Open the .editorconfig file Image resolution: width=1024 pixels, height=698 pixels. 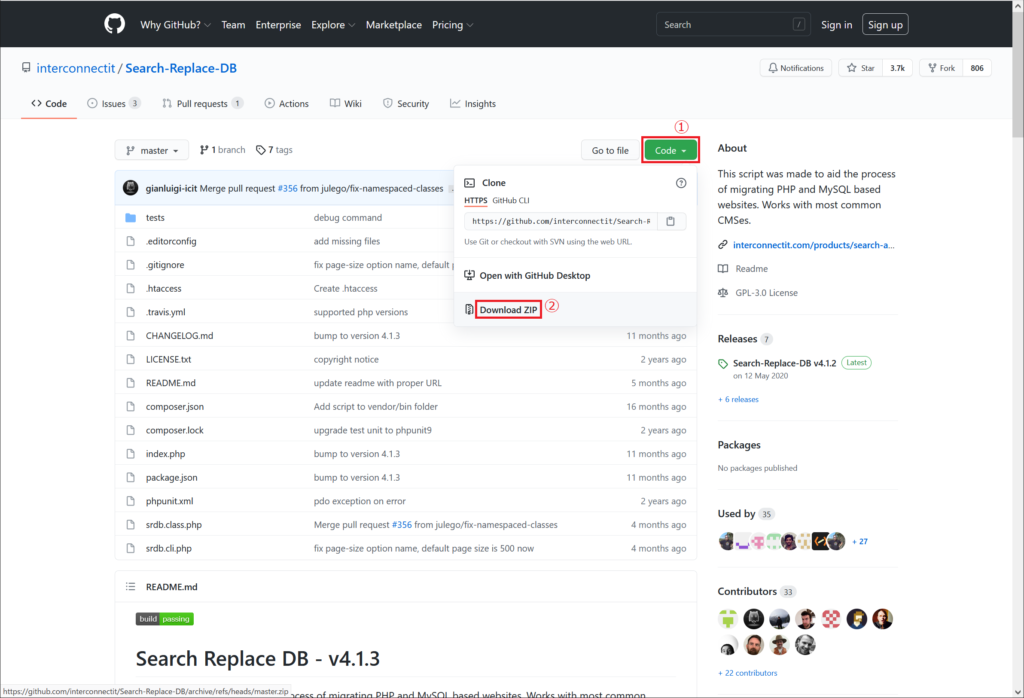(x=171, y=241)
